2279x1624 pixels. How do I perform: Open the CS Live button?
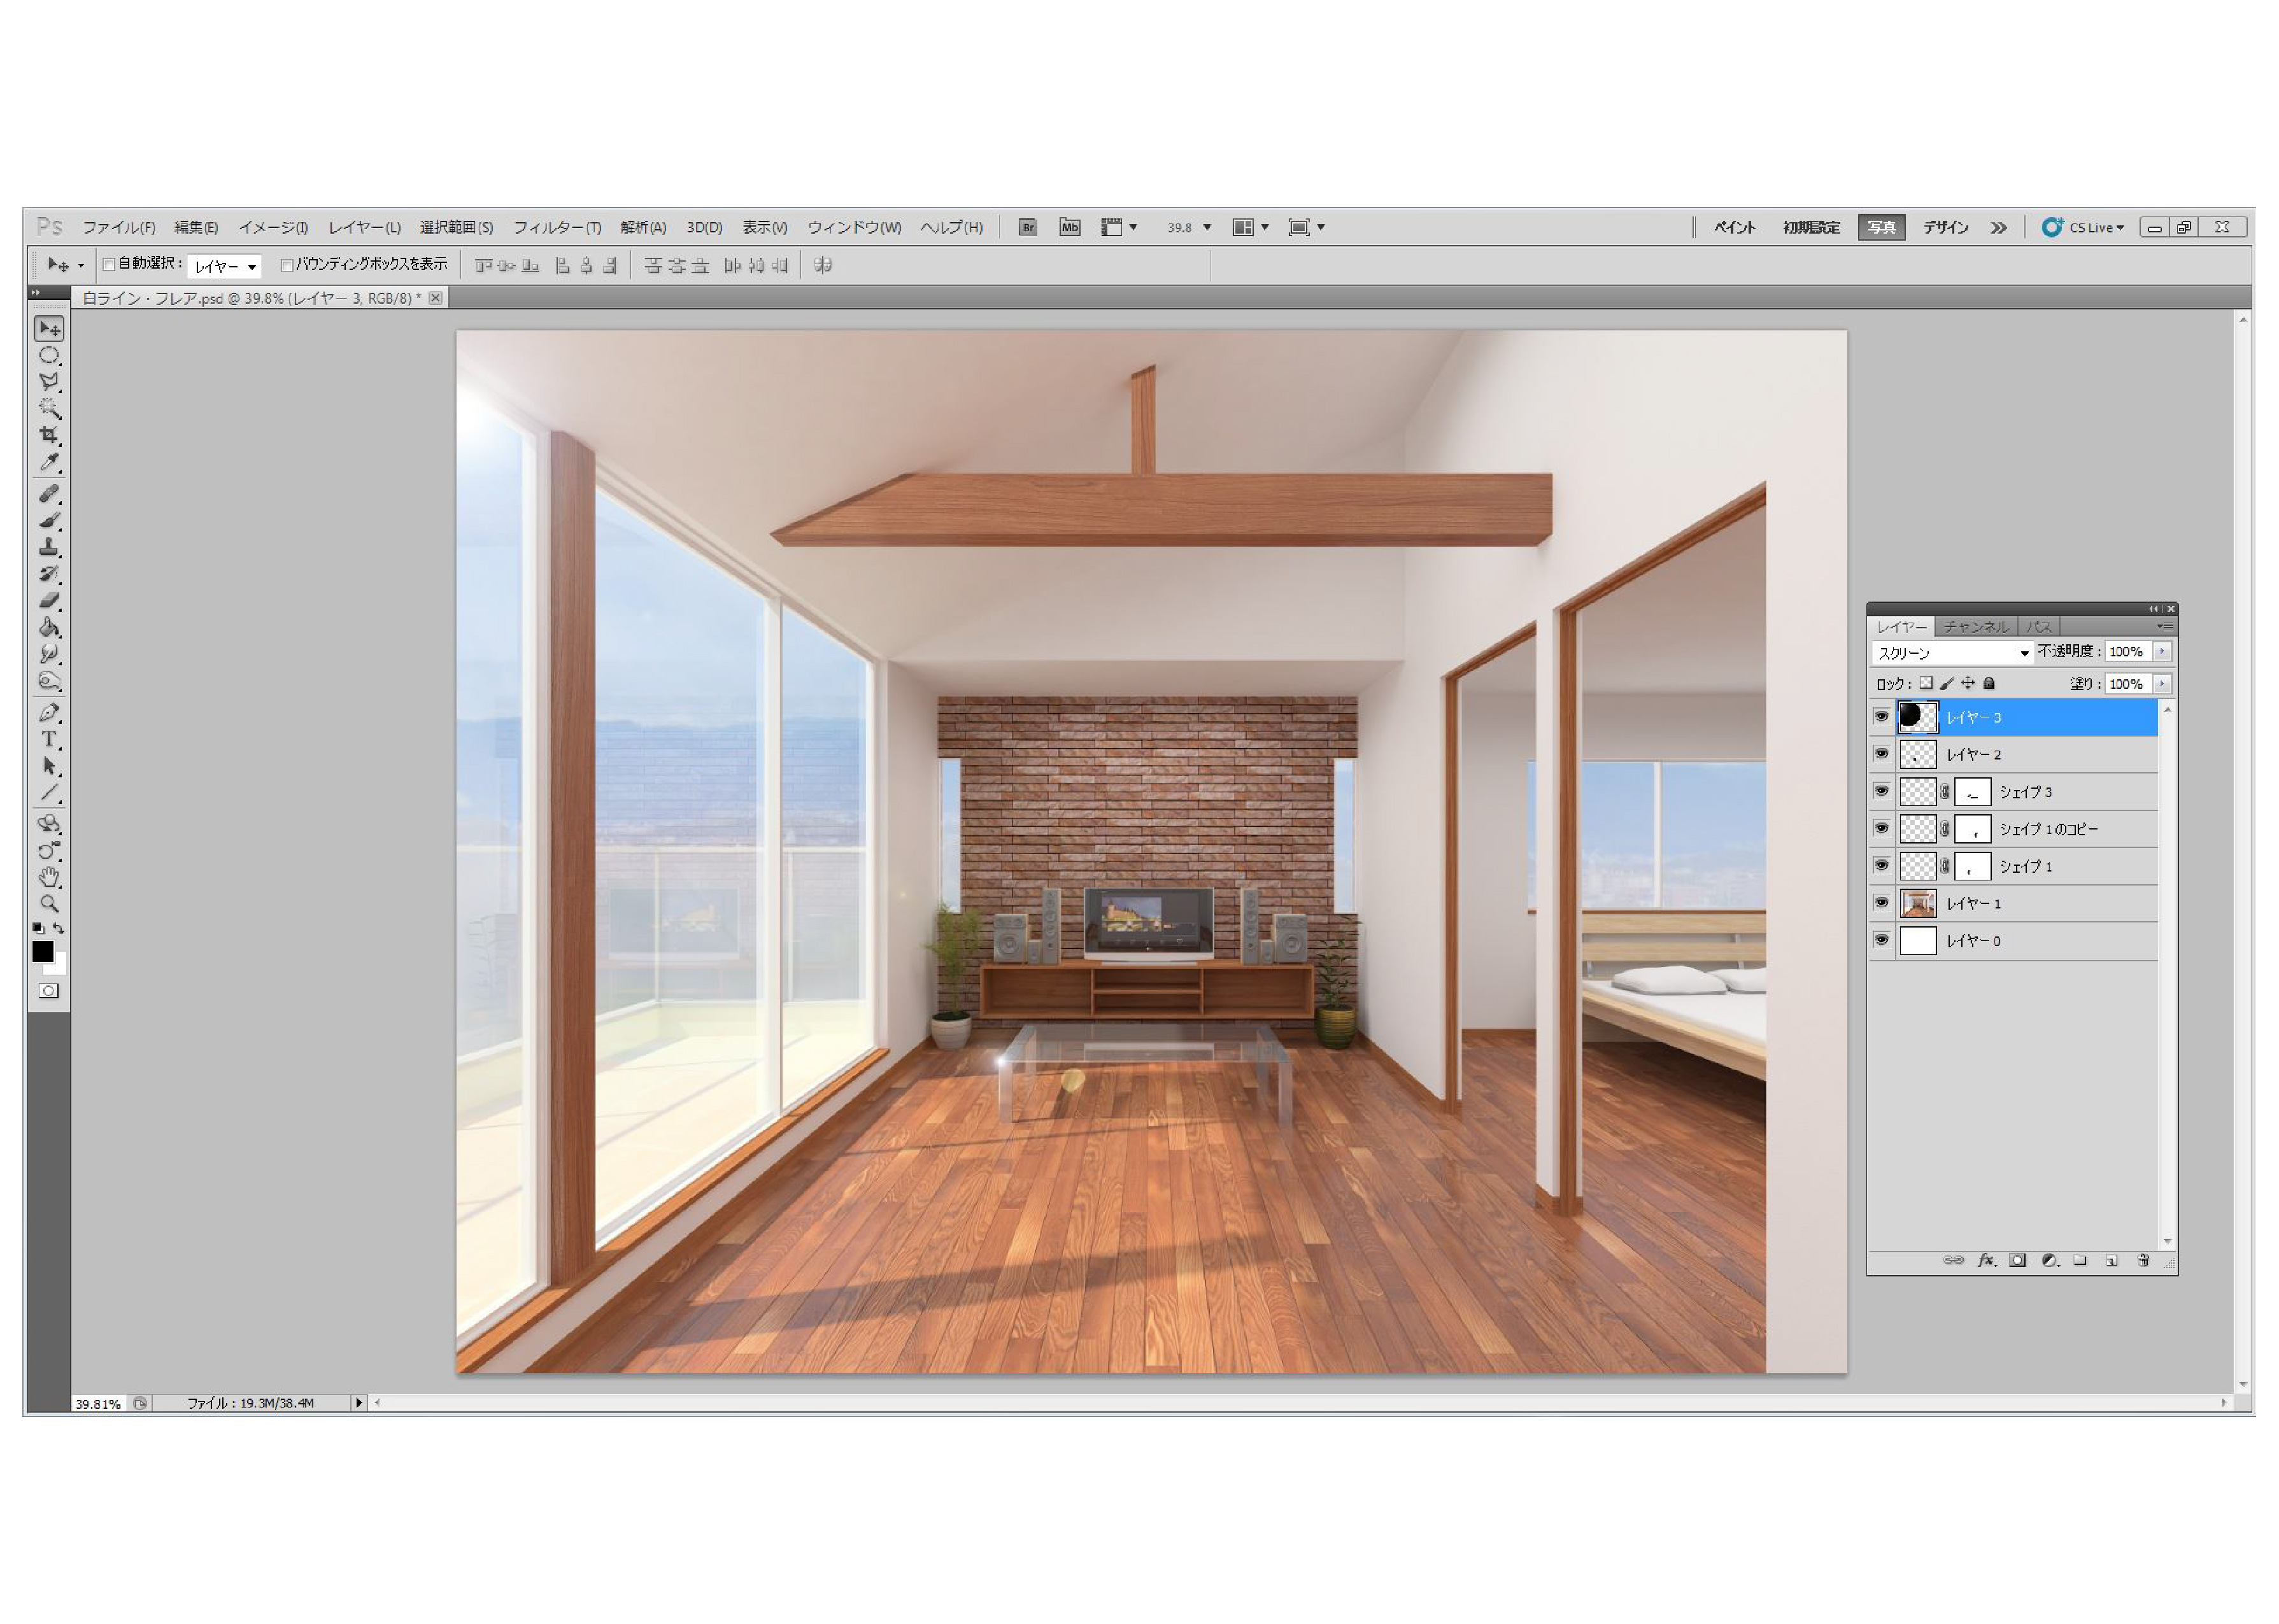pyautogui.click(x=2085, y=228)
